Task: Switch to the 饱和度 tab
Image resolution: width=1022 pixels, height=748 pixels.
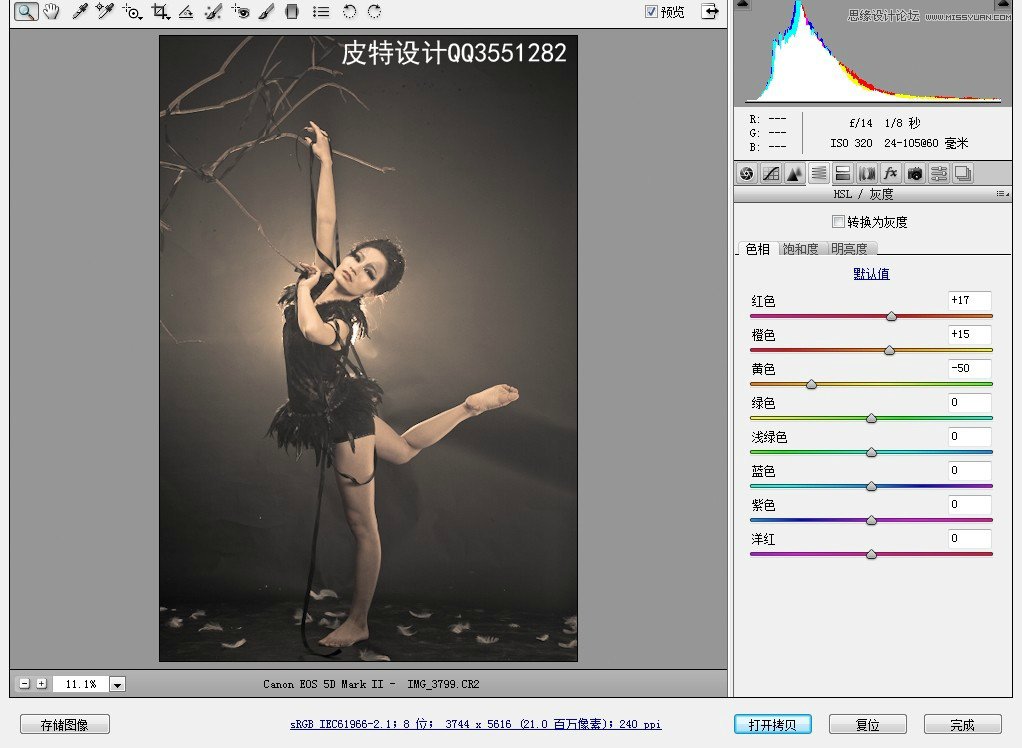Action: click(x=800, y=249)
